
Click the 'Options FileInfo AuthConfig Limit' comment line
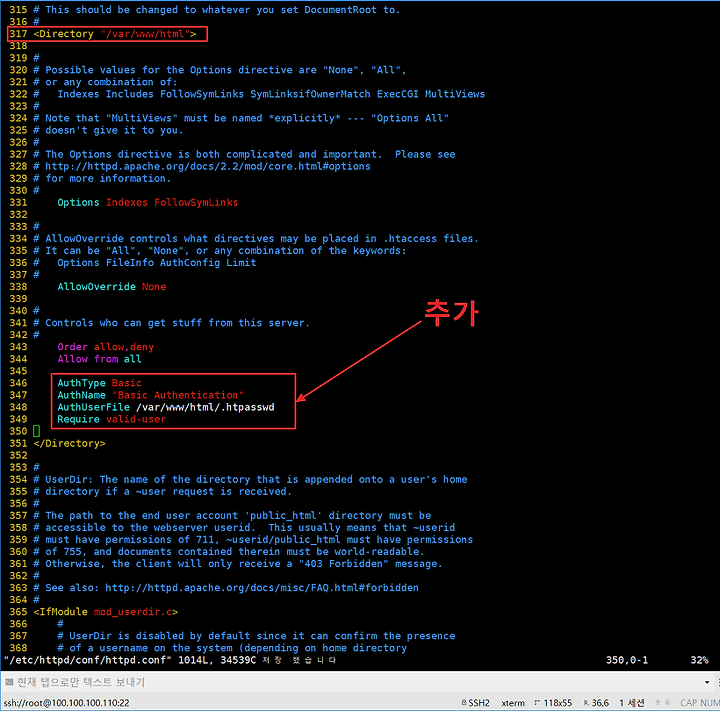coord(145,263)
